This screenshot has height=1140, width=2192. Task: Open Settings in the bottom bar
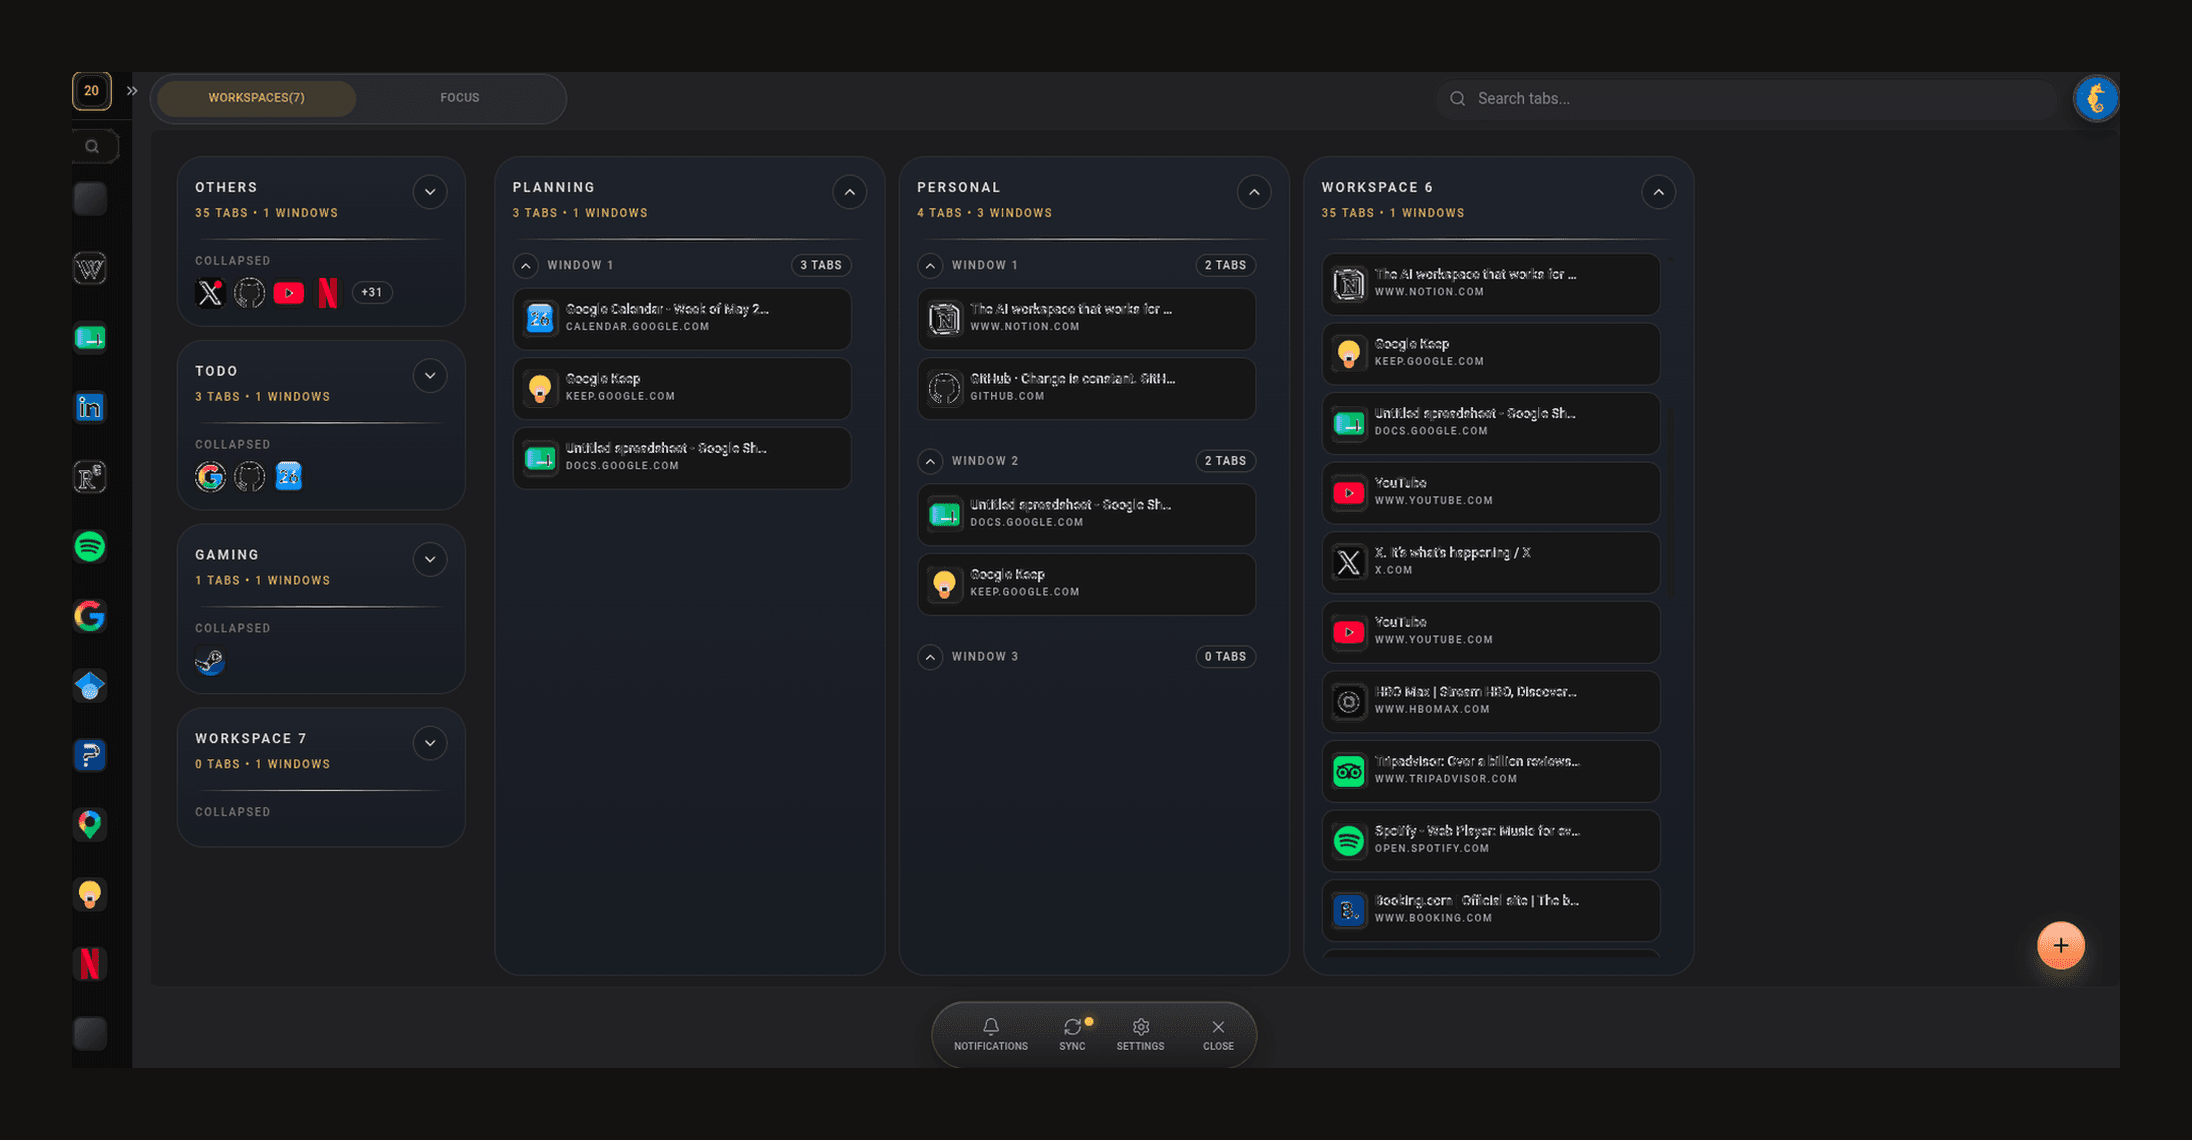pos(1140,1034)
